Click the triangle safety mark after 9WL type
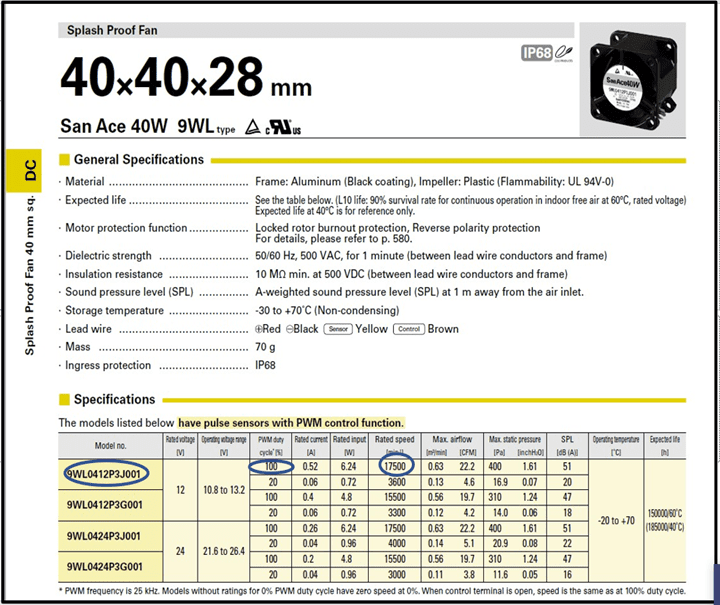This screenshot has height=605, width=720. pos(253,127)
